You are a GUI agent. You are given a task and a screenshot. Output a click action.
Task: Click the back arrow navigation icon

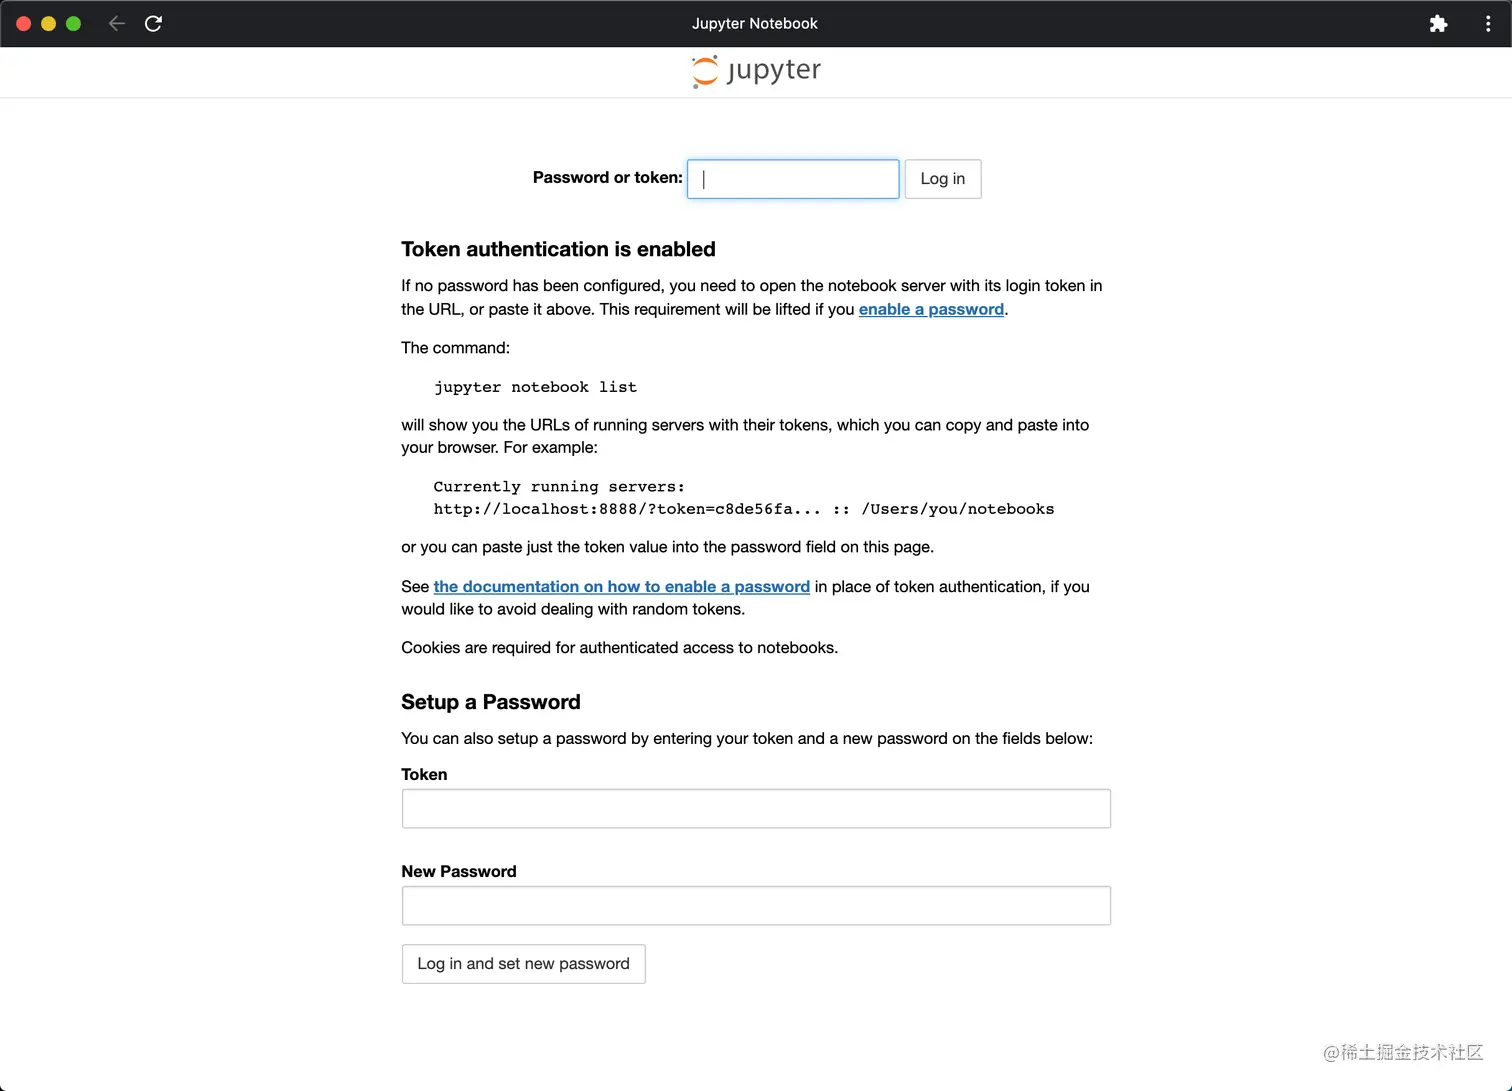tap(116, 23)
